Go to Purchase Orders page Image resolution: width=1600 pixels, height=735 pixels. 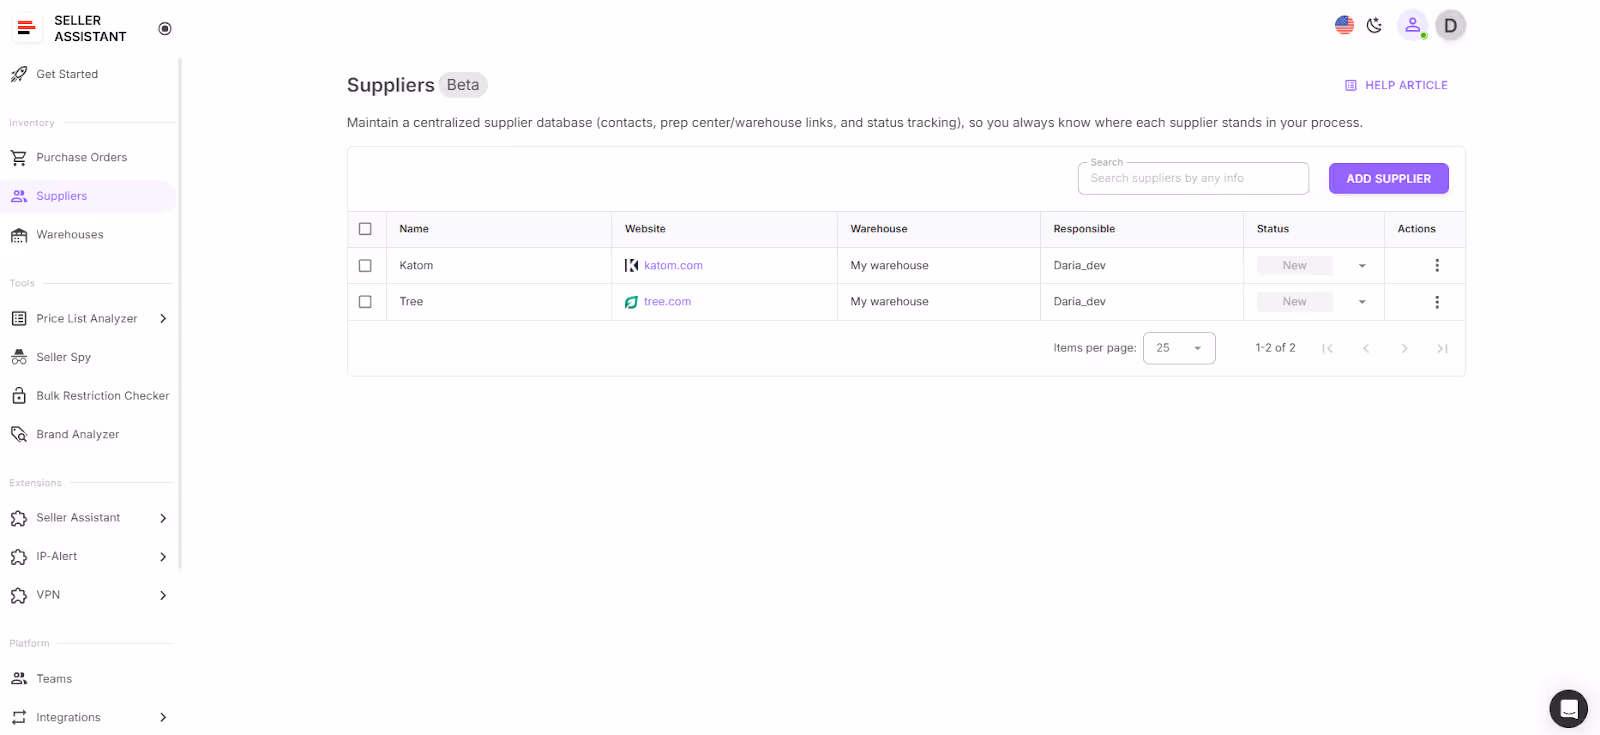pos(82,158)
